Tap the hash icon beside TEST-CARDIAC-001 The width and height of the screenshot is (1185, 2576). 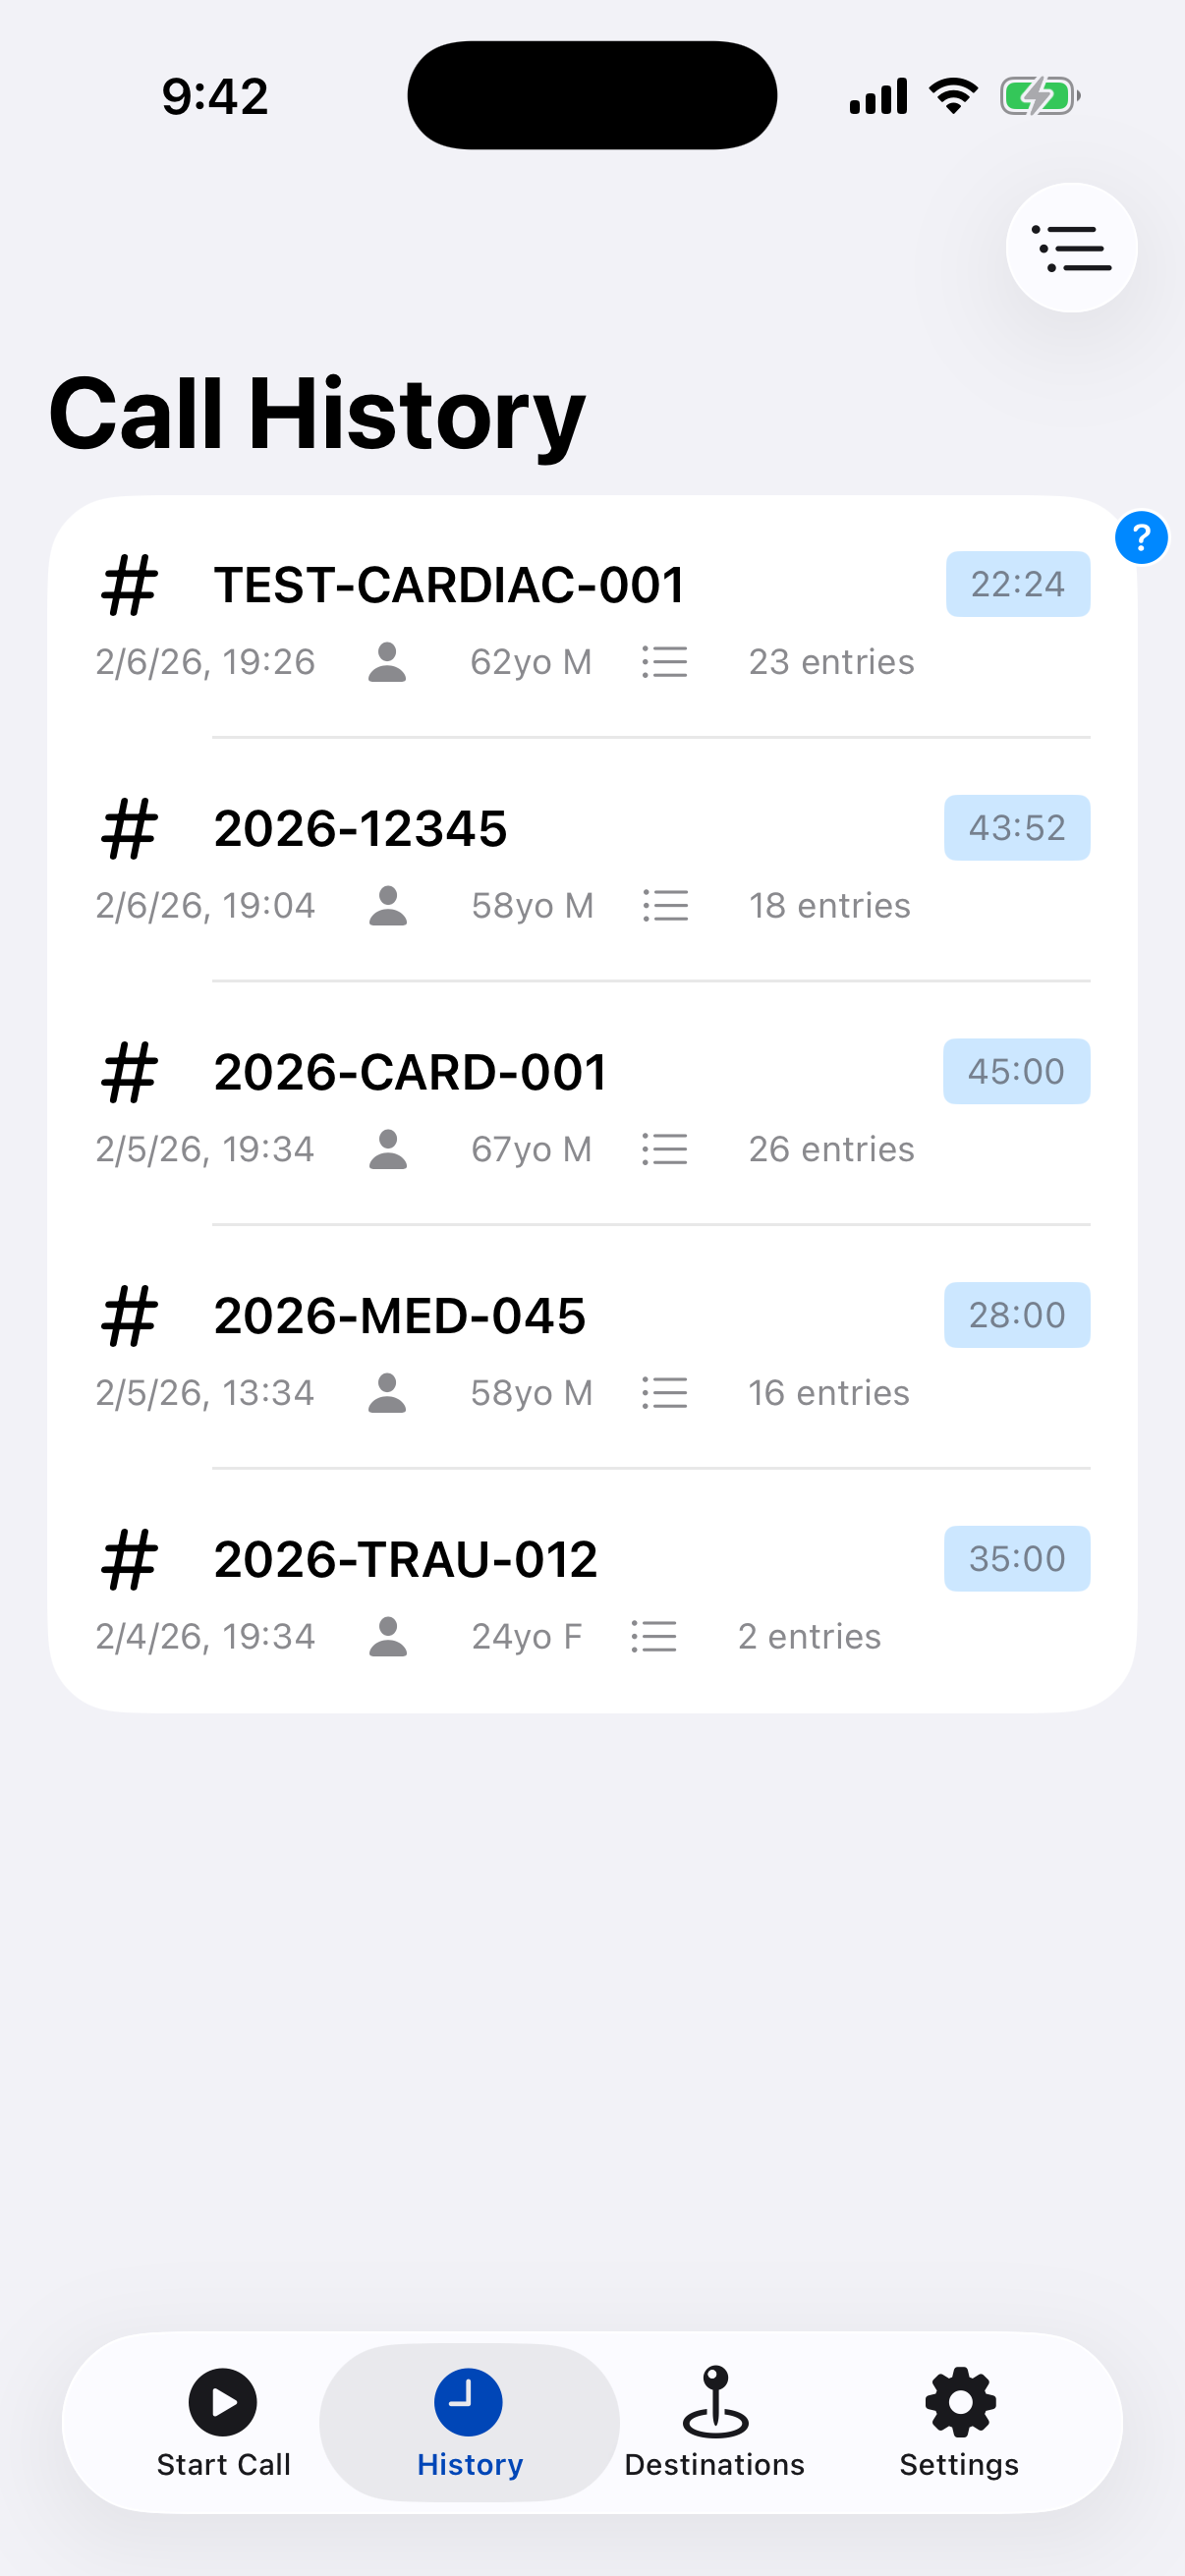pyautogui.click(x=129, y=585)
